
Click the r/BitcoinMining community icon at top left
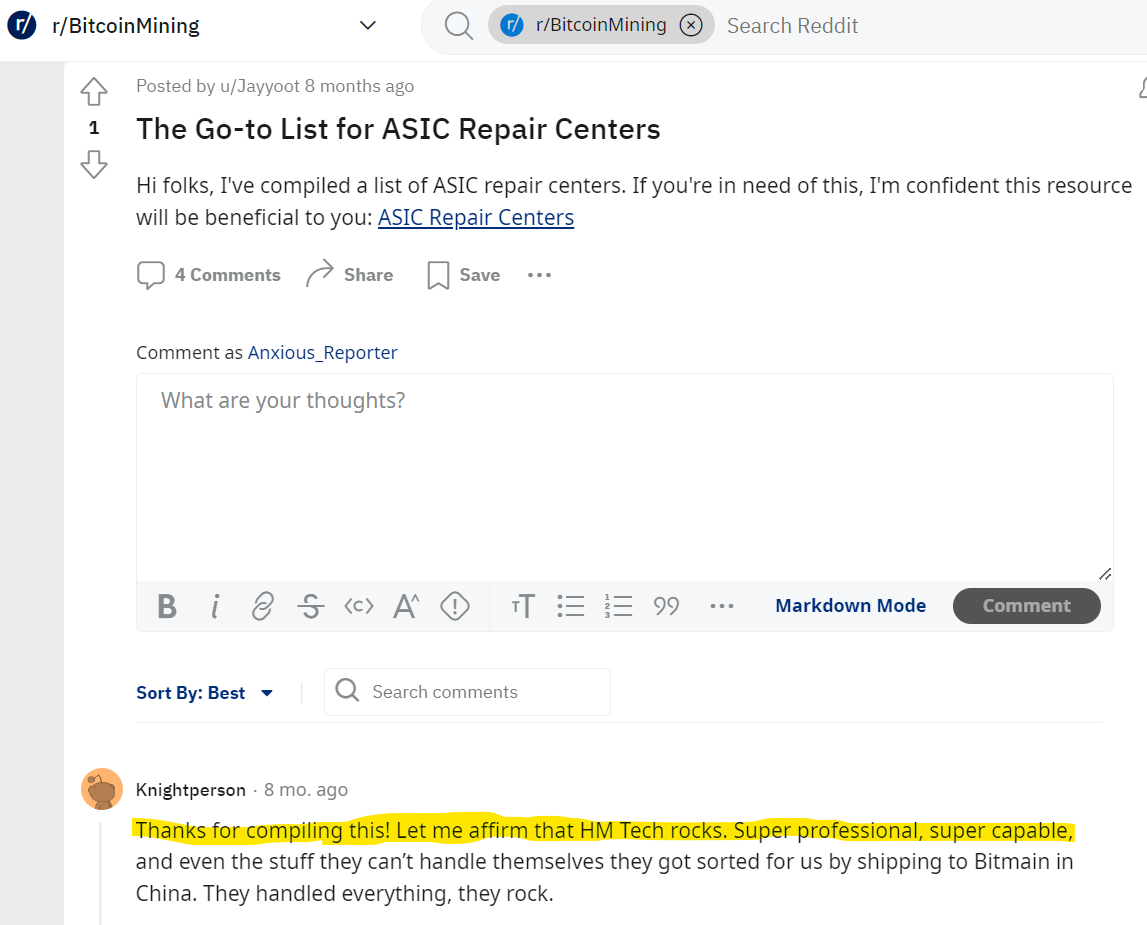tap(22, 25)
